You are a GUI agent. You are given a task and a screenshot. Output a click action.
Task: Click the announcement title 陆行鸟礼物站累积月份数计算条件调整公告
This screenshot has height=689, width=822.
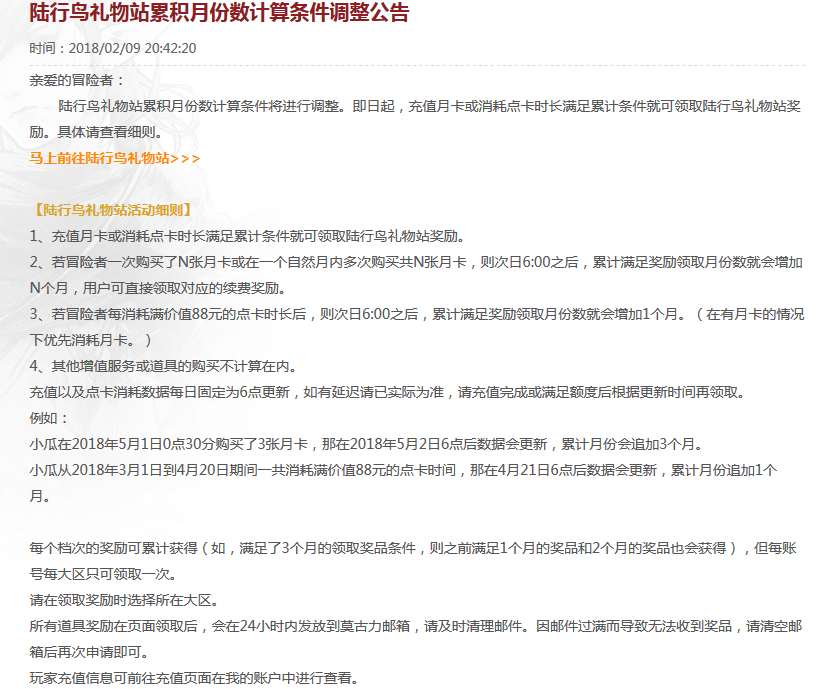point(219,13)
